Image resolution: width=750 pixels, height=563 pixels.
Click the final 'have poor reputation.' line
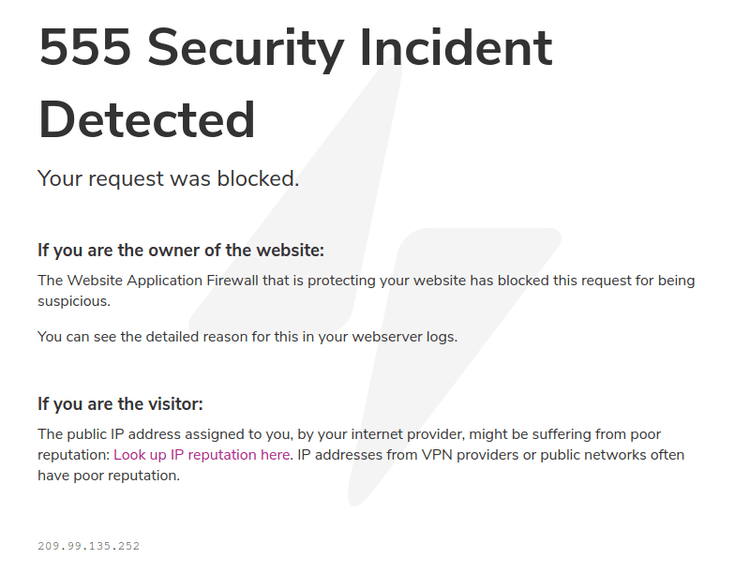[108, 475]
